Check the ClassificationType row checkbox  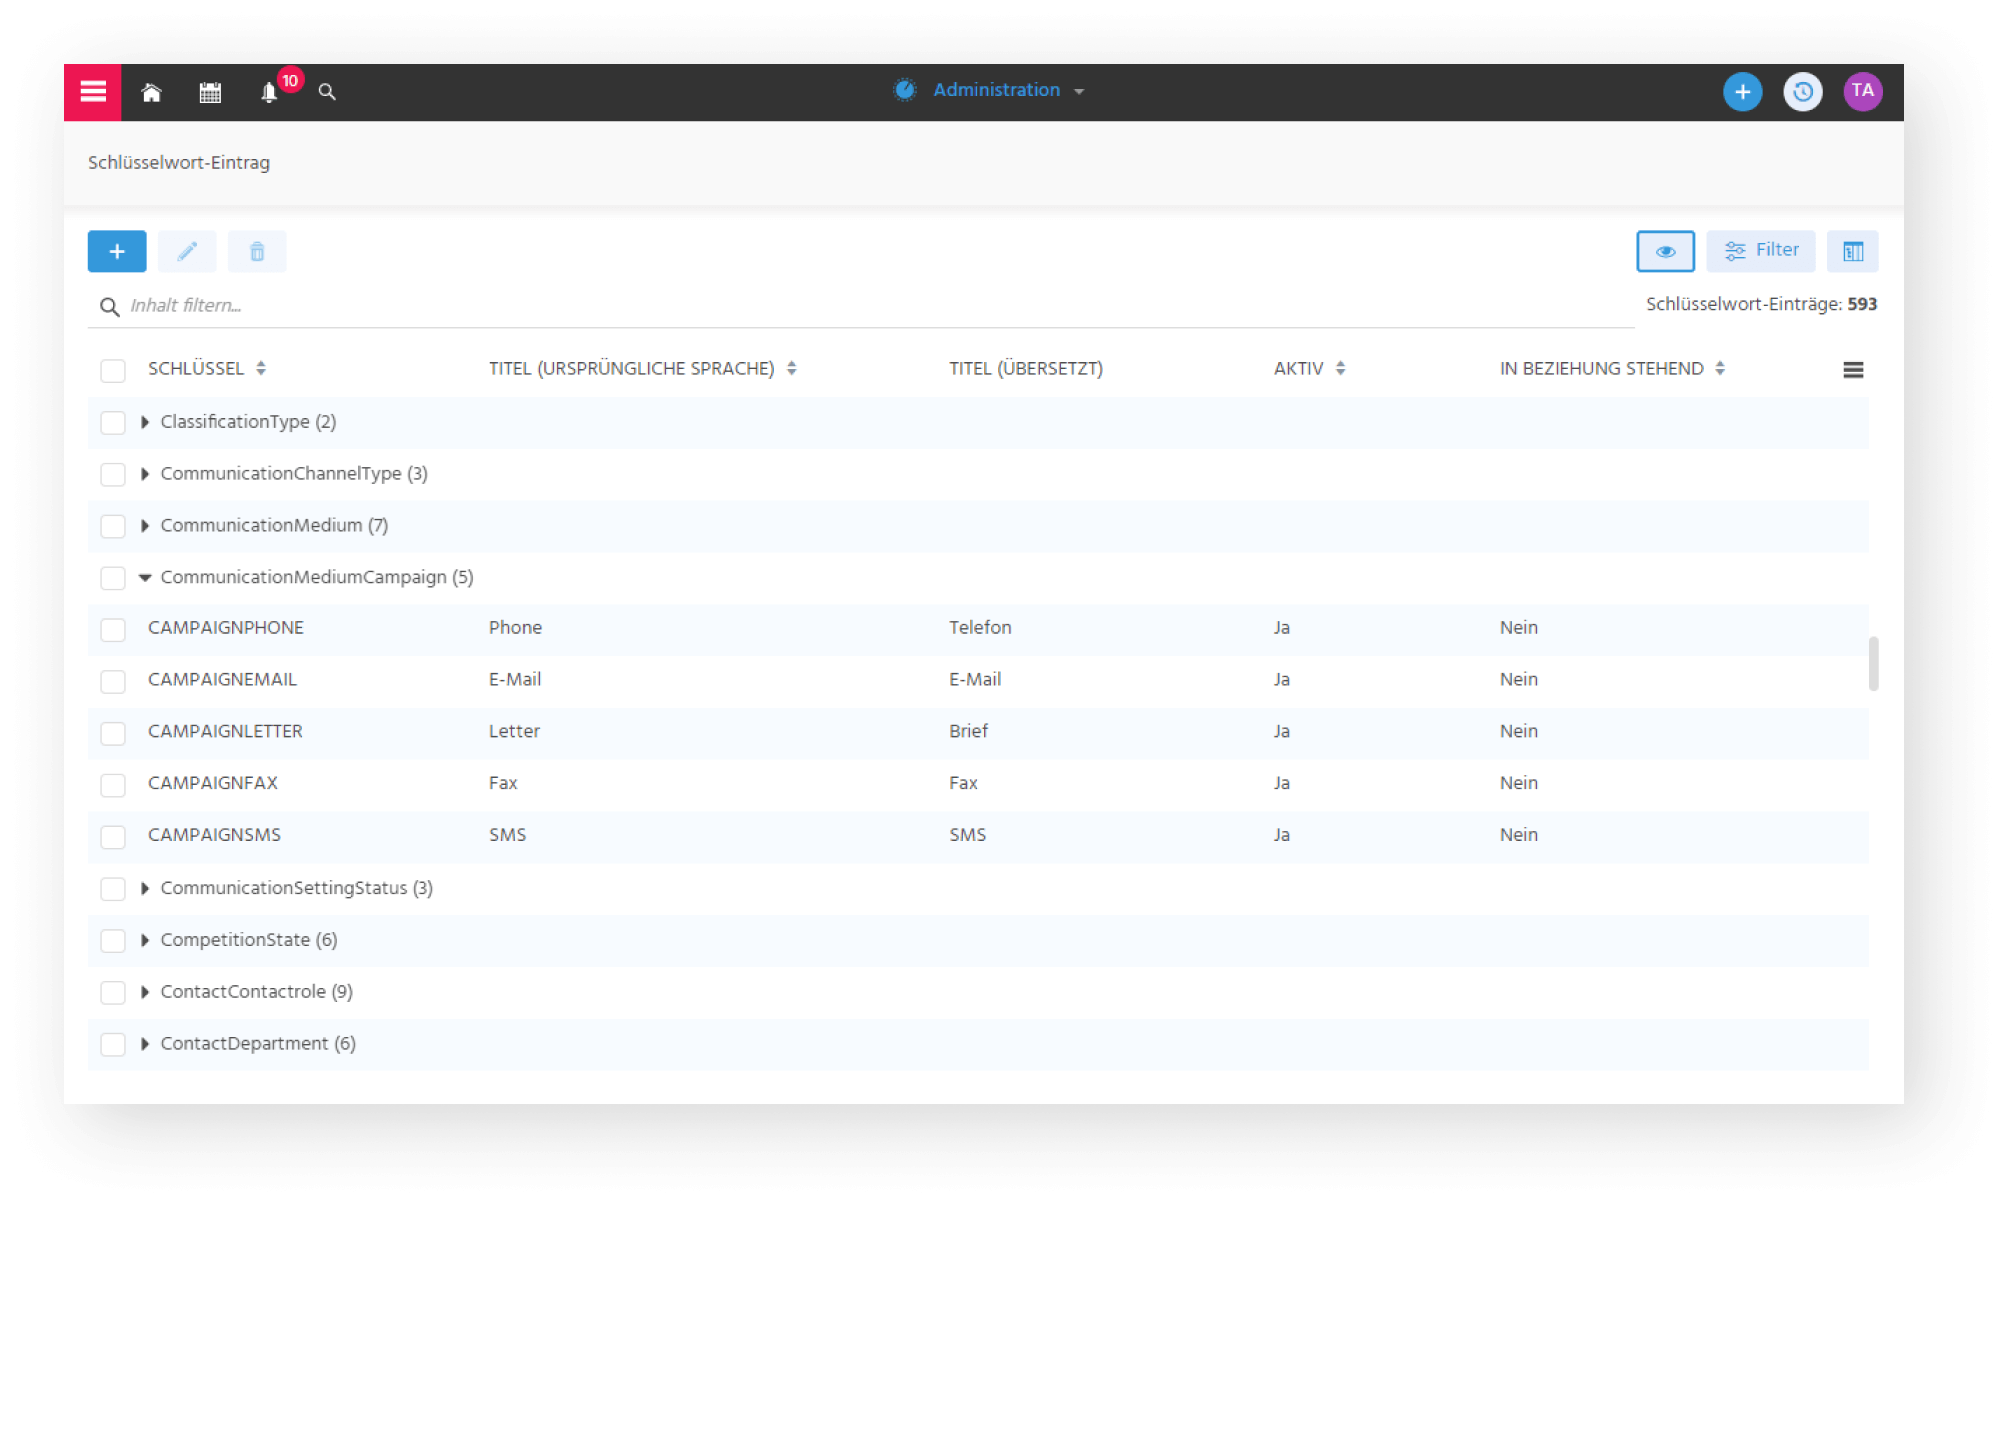tap(113, 422)
